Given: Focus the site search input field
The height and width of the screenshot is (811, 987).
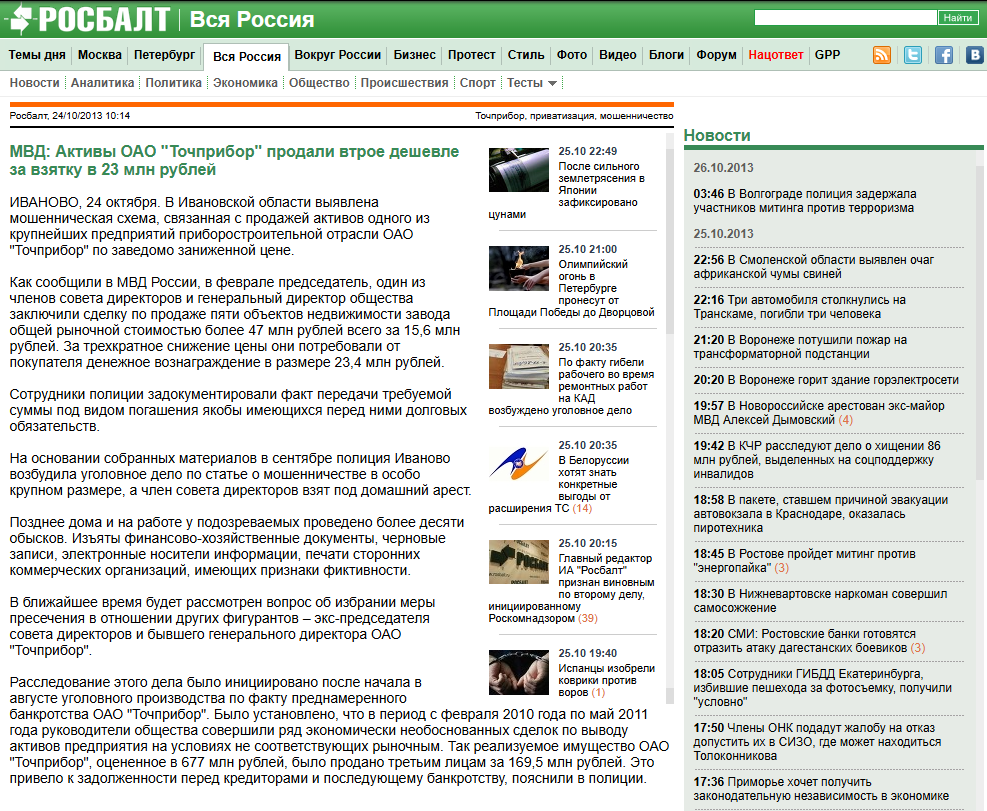Looking at the screenshot, I should 845,18.
